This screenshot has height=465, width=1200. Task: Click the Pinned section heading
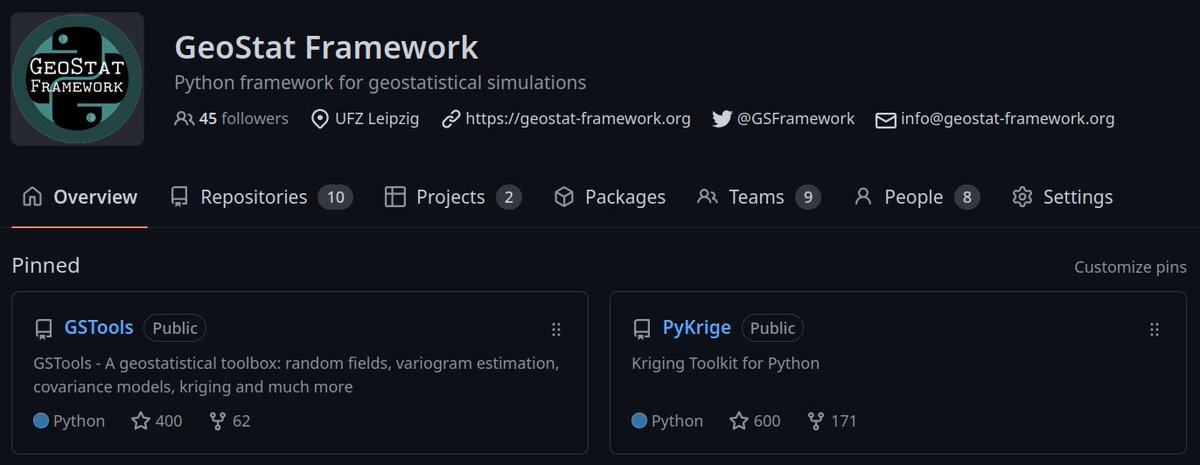[x=46, y=265]
